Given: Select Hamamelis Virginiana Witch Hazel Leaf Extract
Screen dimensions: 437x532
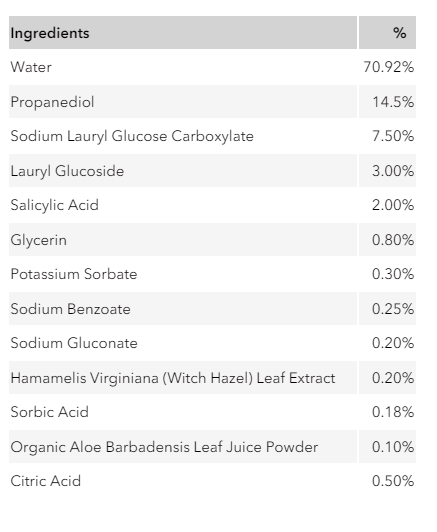Looking at the screenshot, I should coord(173,378).
